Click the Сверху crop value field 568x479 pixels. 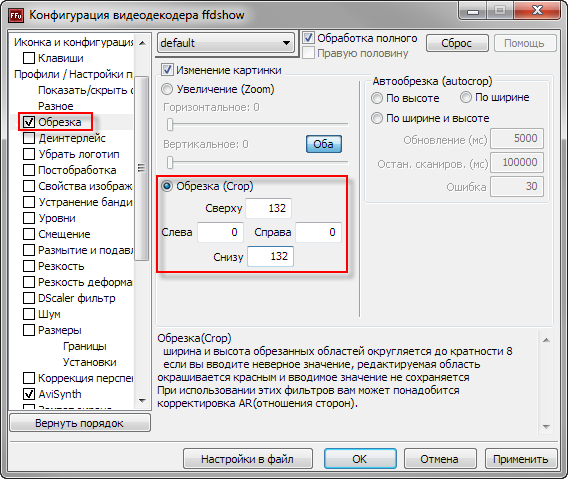268,208
